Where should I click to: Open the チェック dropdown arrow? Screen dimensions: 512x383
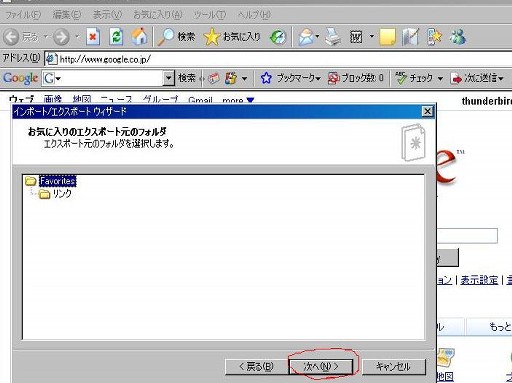point(440,79)
